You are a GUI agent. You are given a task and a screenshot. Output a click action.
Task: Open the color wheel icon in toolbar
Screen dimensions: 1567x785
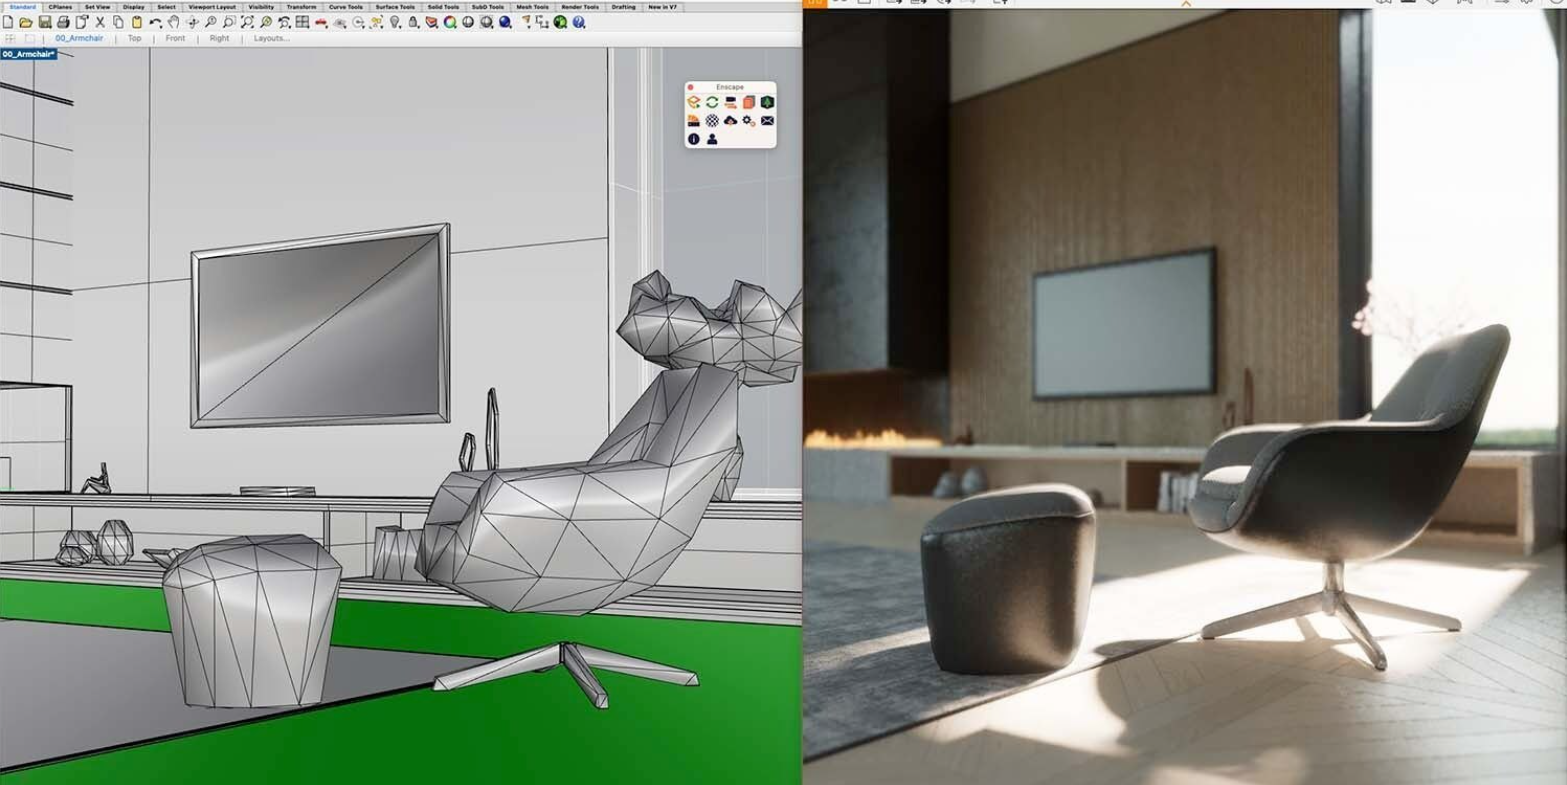(x=450, y=22)
